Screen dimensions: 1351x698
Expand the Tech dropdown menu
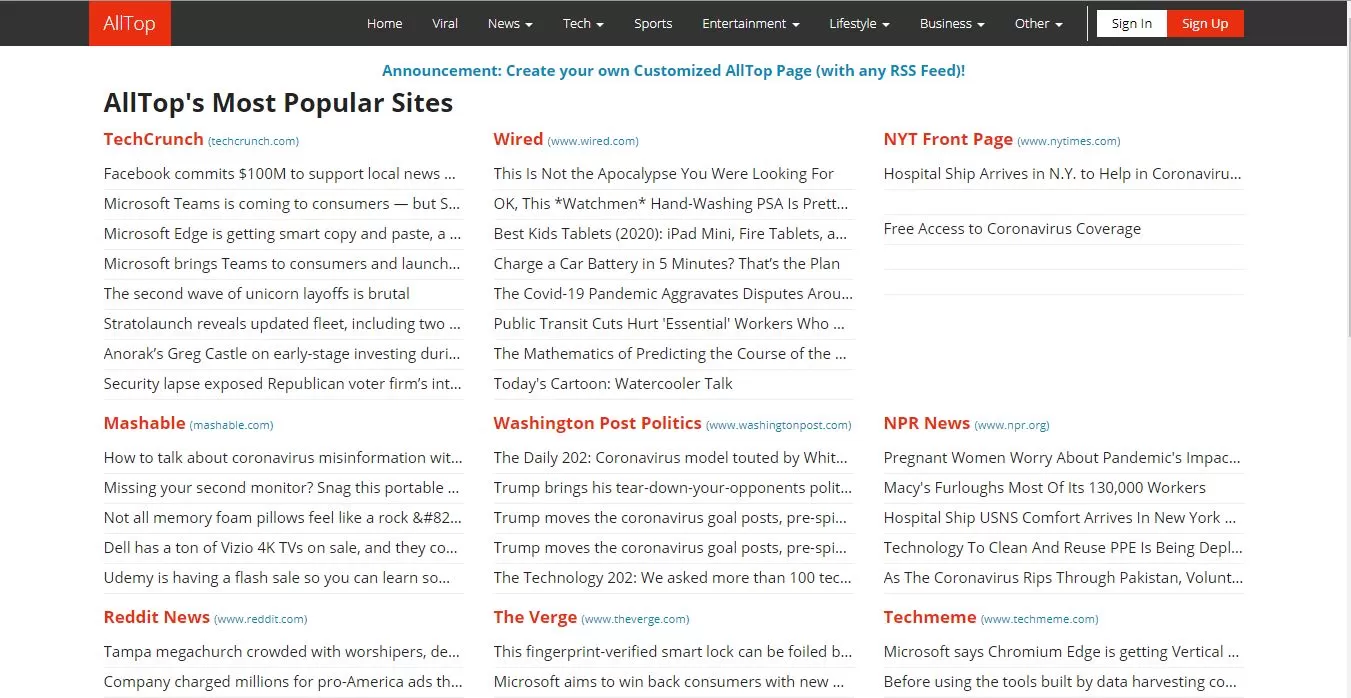[x=583, y=23]
